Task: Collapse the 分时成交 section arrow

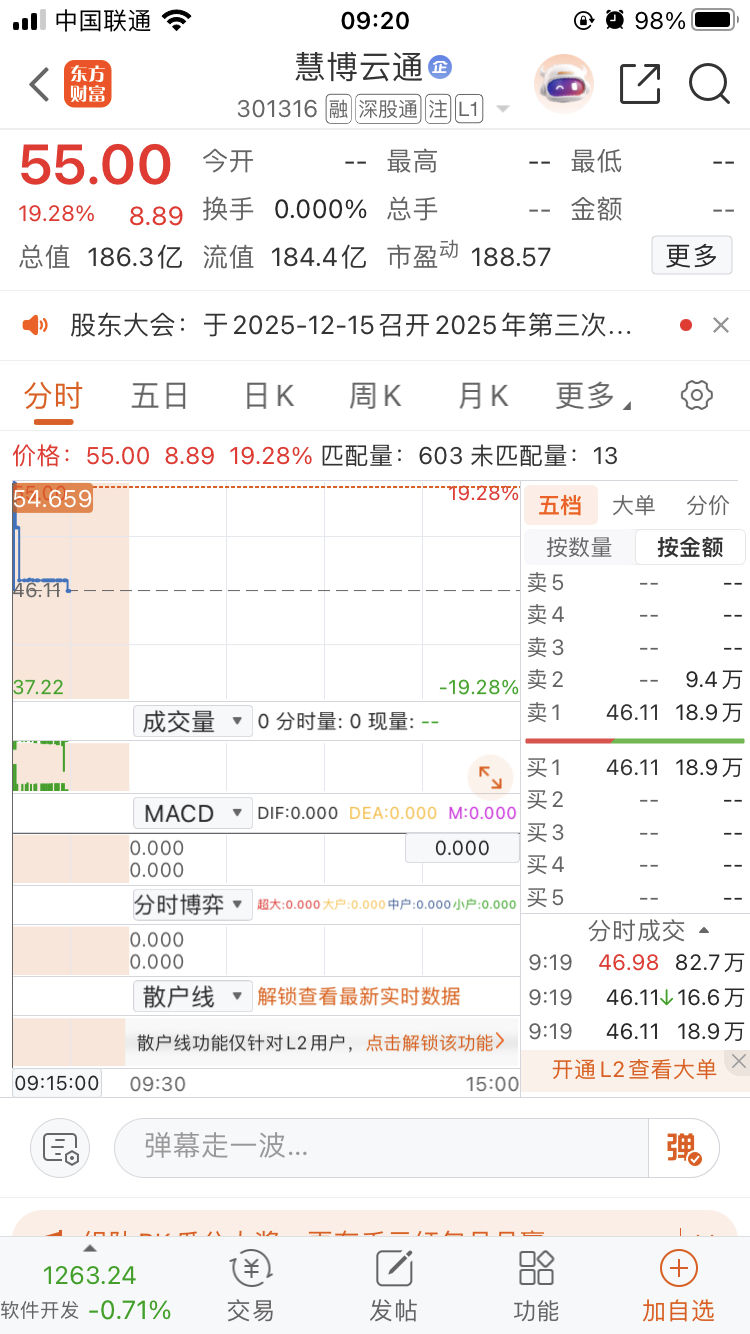Action: point(704,931)
